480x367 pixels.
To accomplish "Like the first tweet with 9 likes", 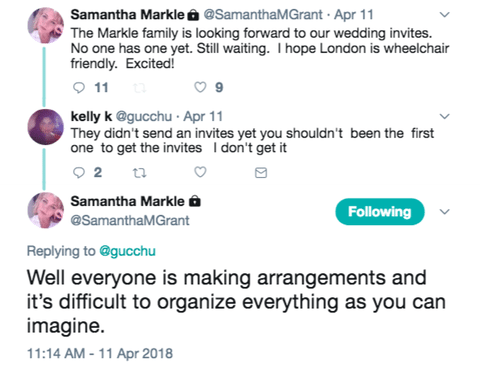I will (x=200, y=87).
